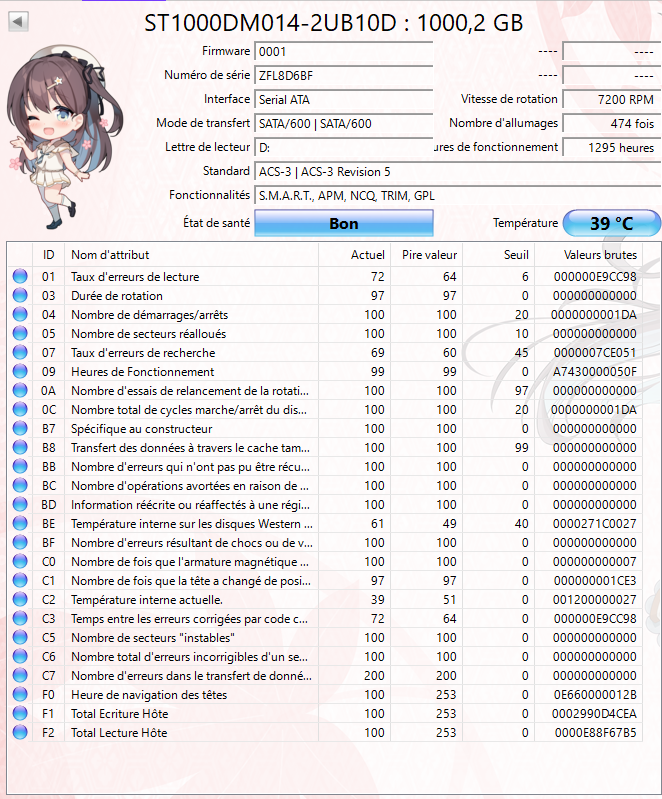This screenshot has width=662, height=799.
Task: Click status orb for attribute 0A
Action: pyautogui.click(x=20, y=391)
